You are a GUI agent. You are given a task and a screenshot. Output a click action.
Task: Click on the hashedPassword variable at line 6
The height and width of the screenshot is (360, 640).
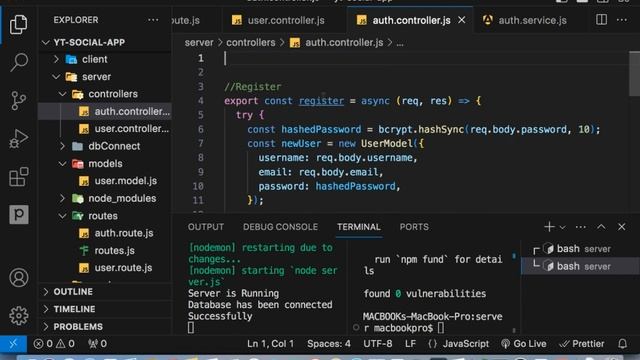click(321, 129)
